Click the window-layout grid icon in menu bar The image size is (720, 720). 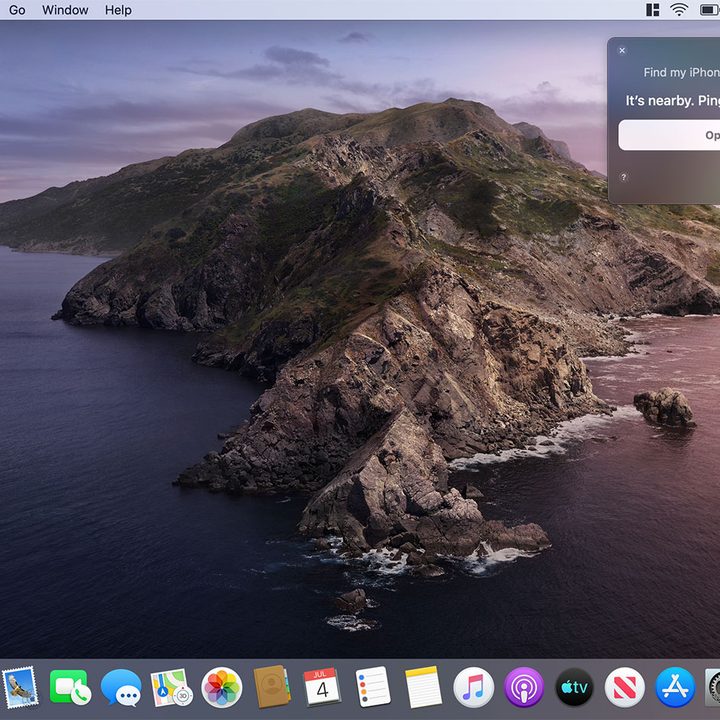coord(652,10)
